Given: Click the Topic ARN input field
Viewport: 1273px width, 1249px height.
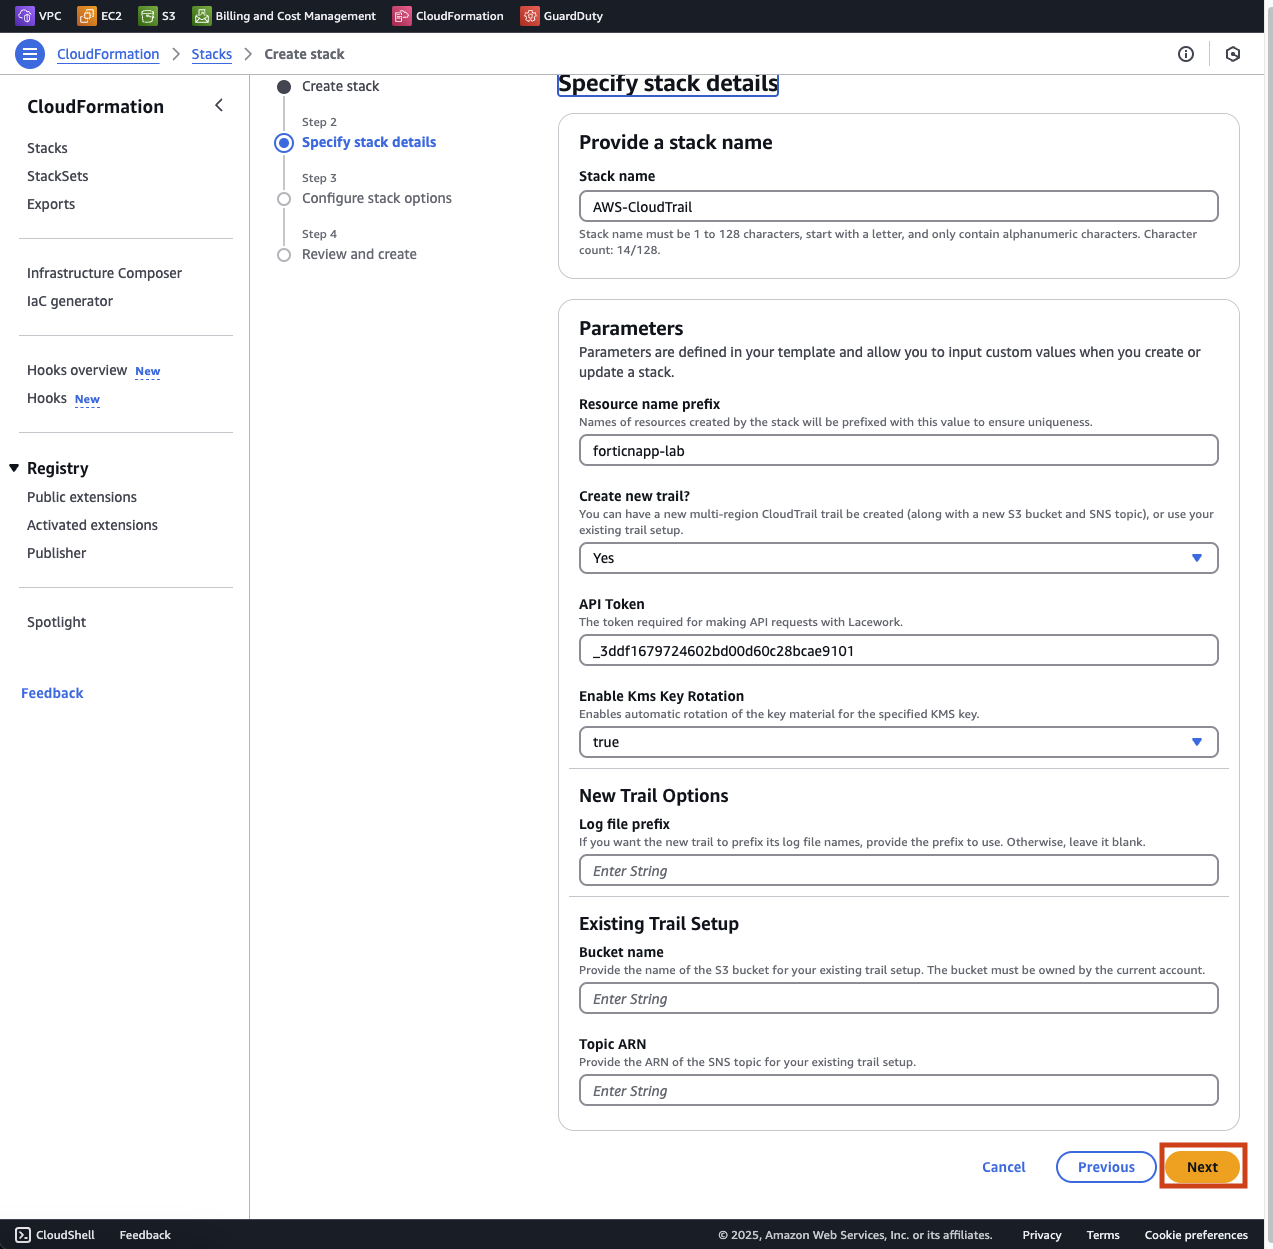Looking at the screenshot, I should [x=898, y=1090].
